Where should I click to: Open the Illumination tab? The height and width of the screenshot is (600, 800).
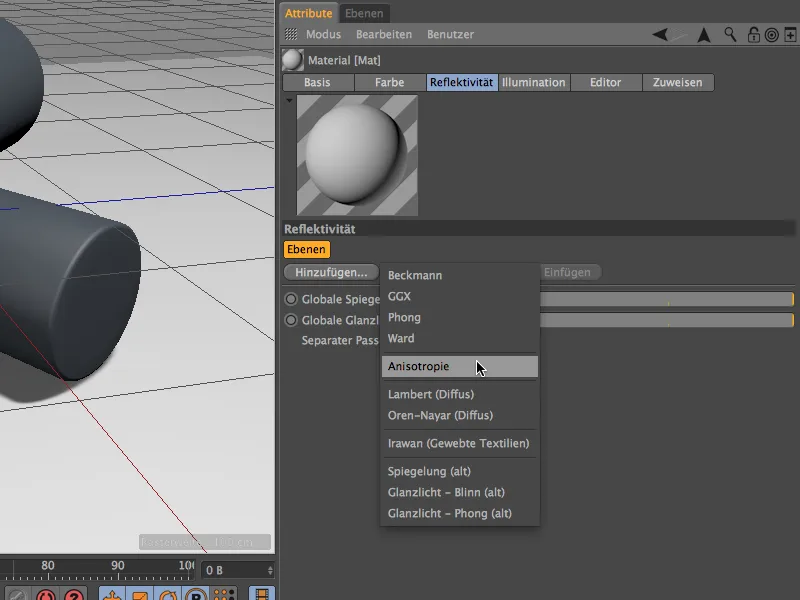tap(534, 82)
